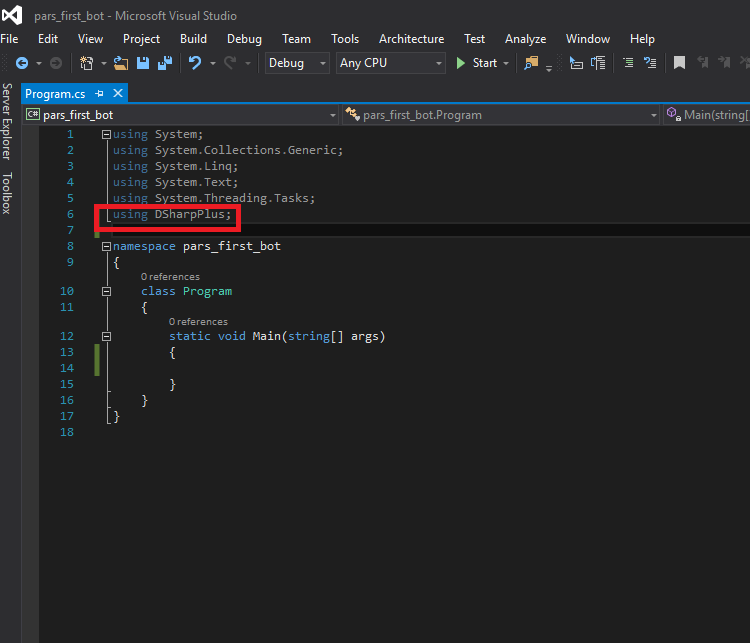
Task: Click the Visual Studio logo icon
Action: (12, 15)
